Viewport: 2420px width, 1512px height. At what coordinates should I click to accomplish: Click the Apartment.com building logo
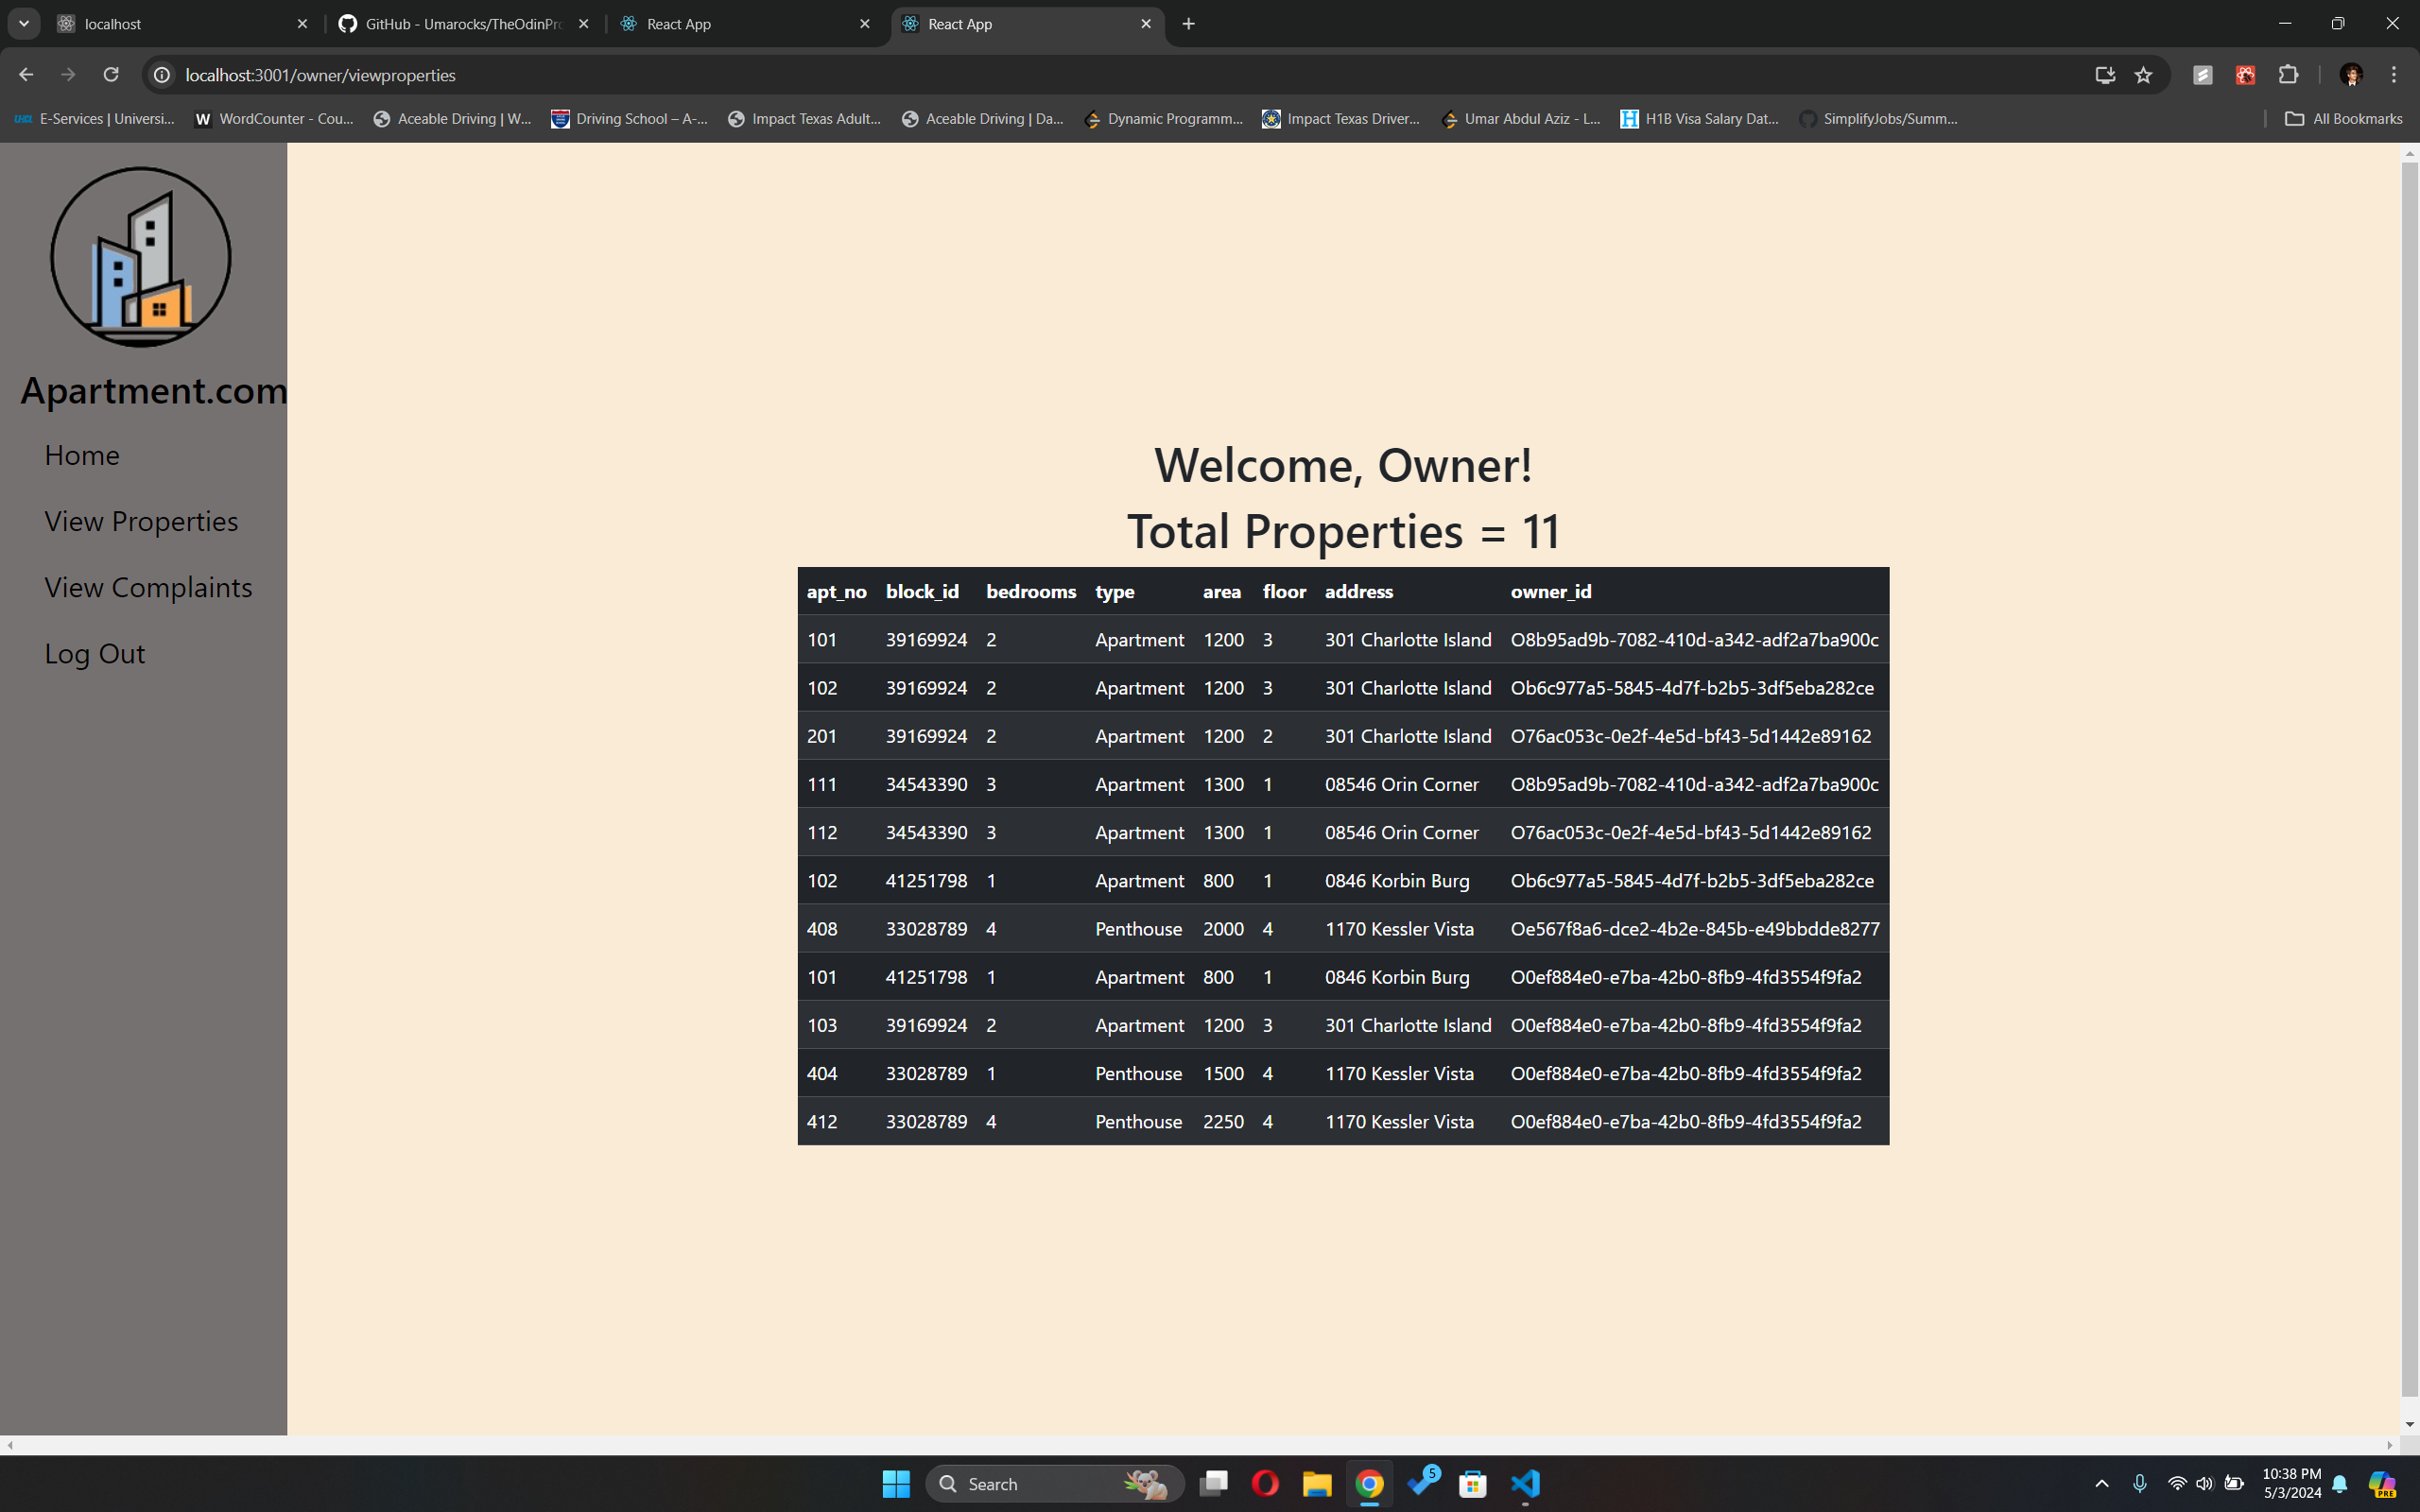click(141, 257)
